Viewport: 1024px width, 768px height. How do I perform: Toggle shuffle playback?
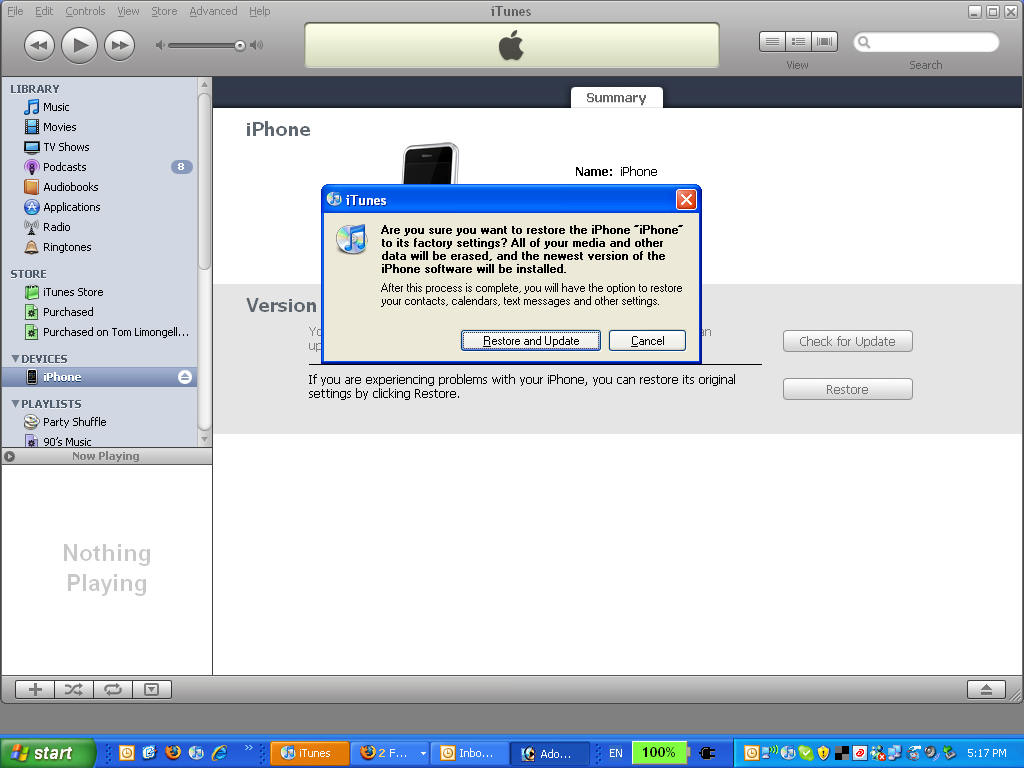pyautogui.click(x=74, y=689)
